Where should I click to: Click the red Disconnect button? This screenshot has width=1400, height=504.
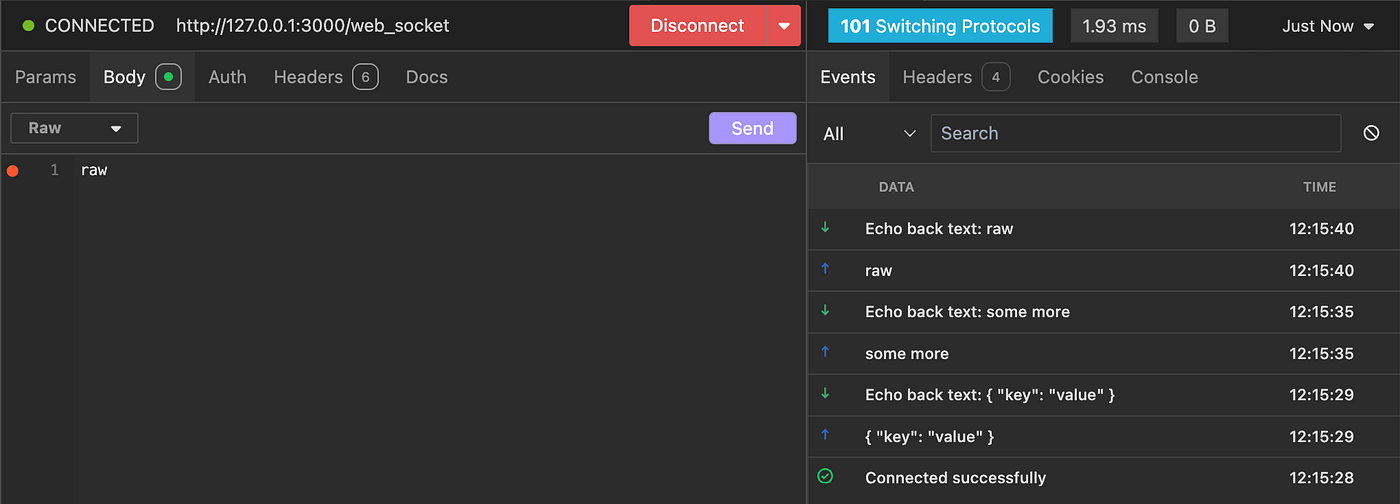coord(697,26)
